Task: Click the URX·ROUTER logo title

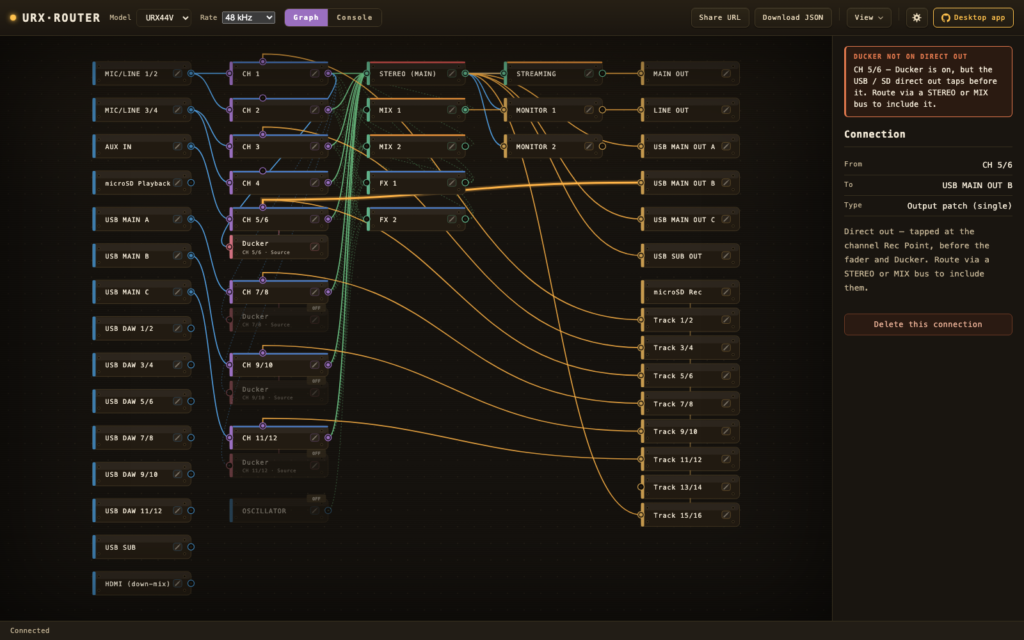Action: click(61, 18)
